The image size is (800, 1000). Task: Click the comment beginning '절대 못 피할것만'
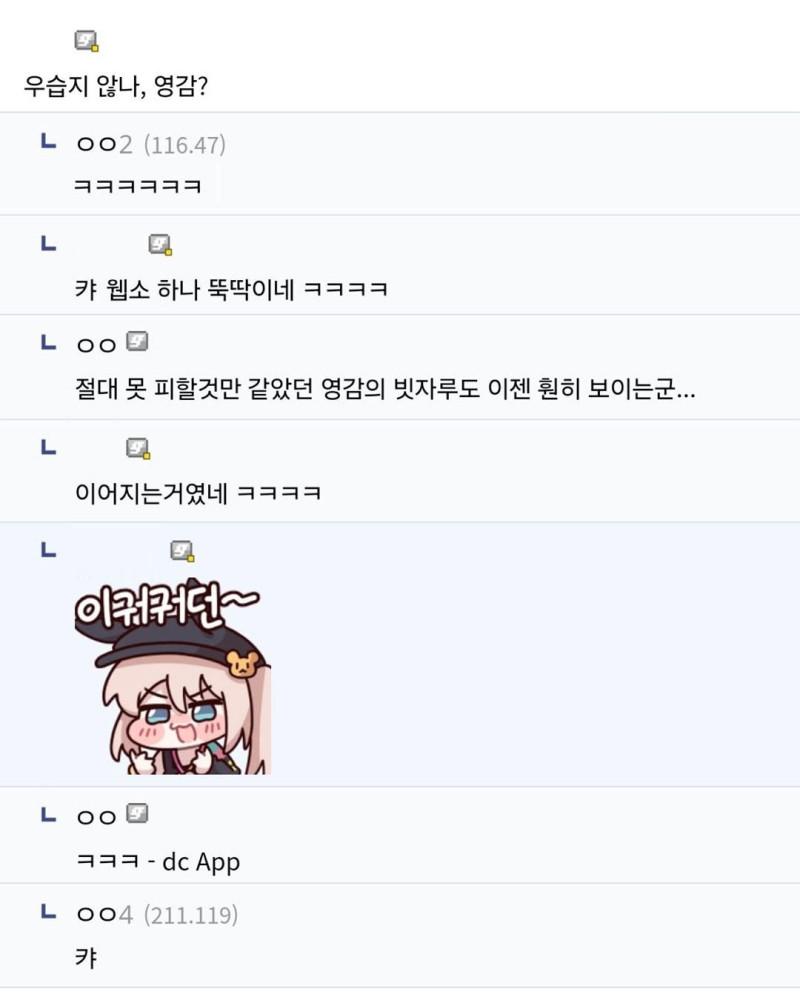[x=385, y=388]
